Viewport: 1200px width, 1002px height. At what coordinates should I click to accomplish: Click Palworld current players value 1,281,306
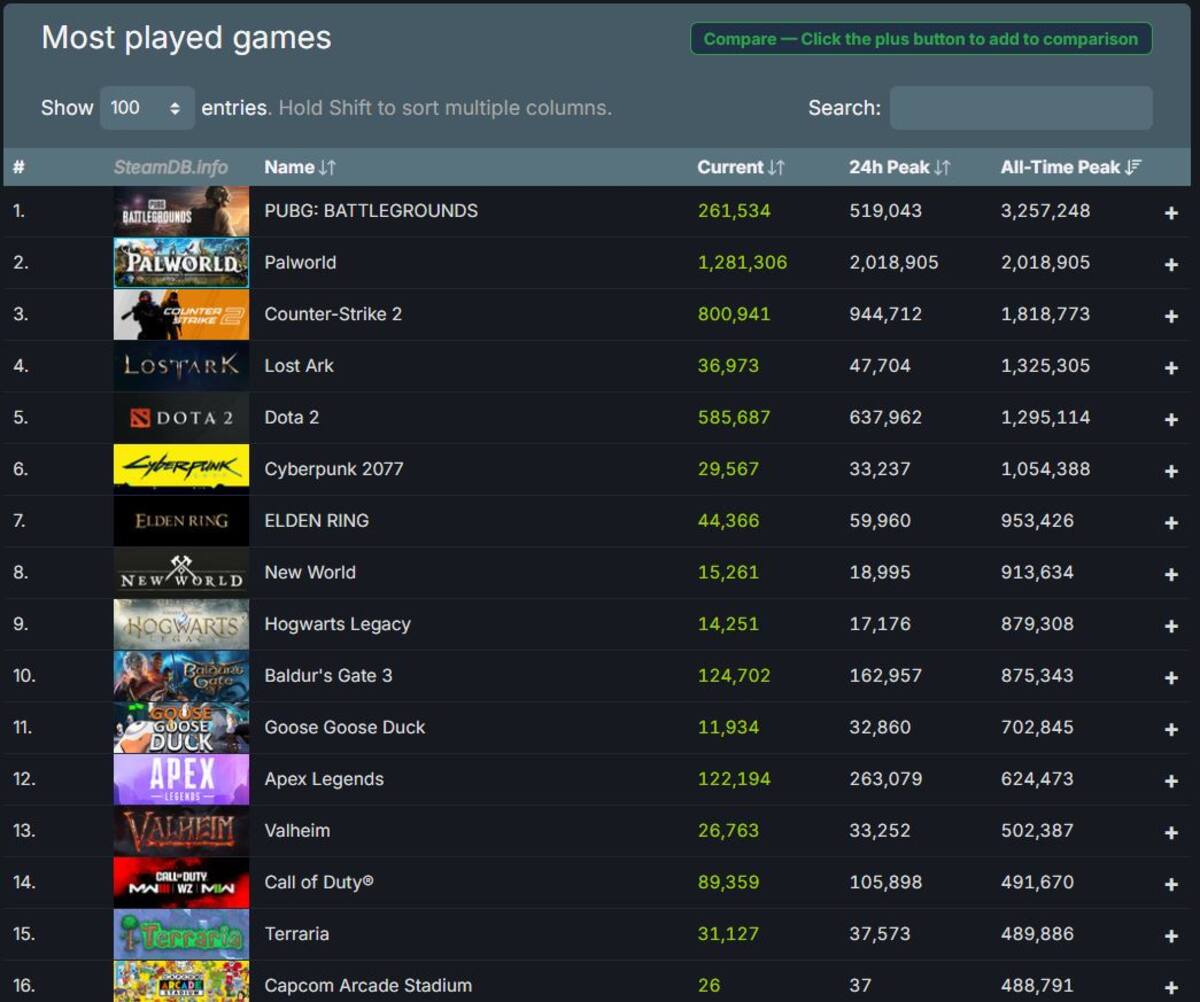[742, 263]
